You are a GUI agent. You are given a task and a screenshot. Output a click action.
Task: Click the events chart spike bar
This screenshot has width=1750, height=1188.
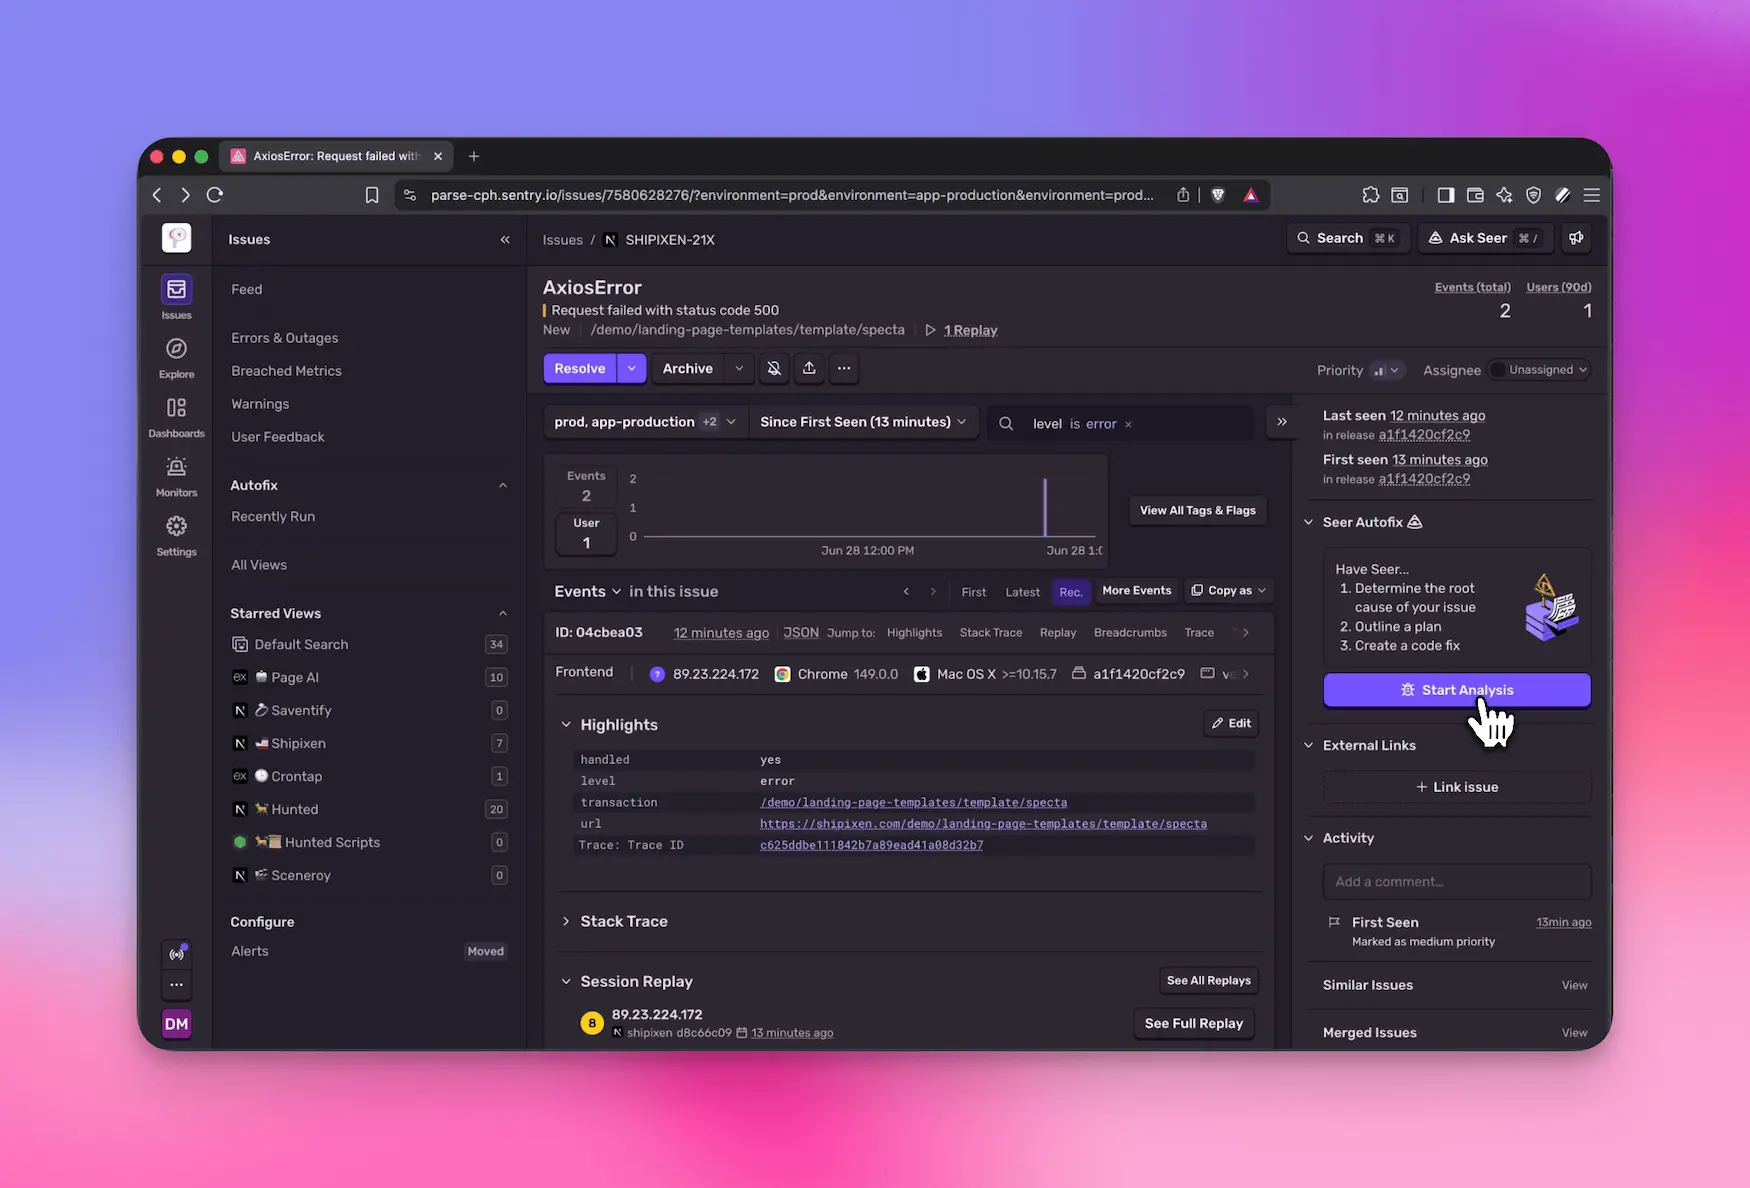tap(1045, 507)
